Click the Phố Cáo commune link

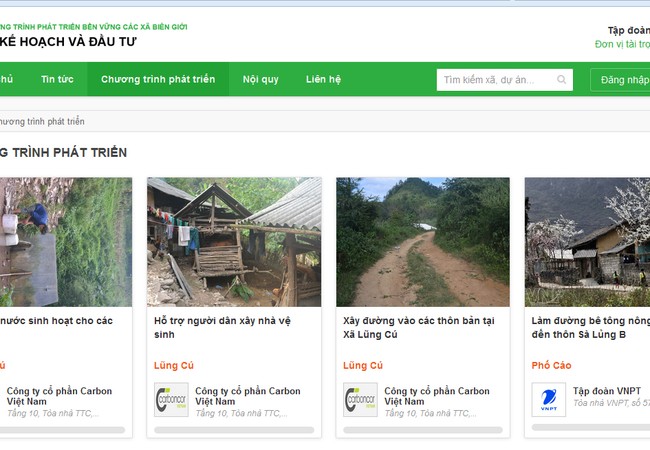(551, 365)
